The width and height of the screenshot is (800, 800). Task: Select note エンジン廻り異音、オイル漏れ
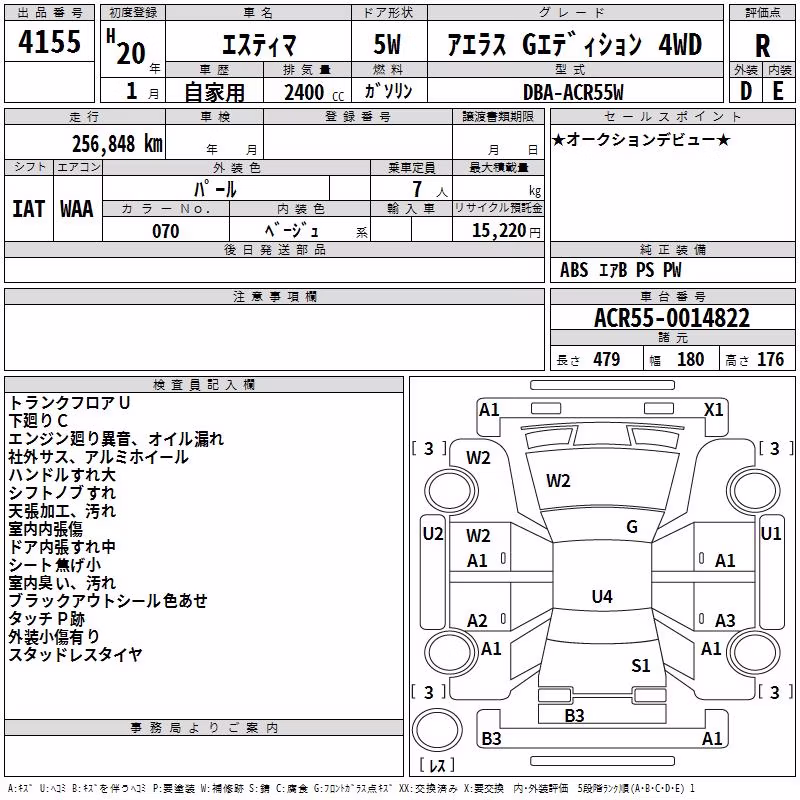tap(116, 439)
